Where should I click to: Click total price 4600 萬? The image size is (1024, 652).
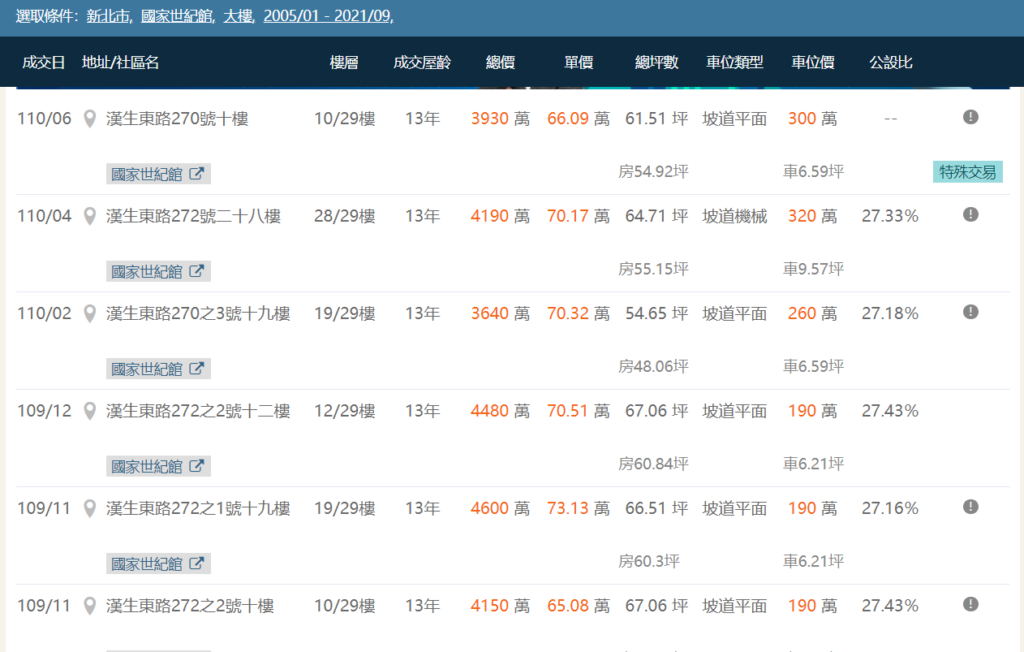500,508
